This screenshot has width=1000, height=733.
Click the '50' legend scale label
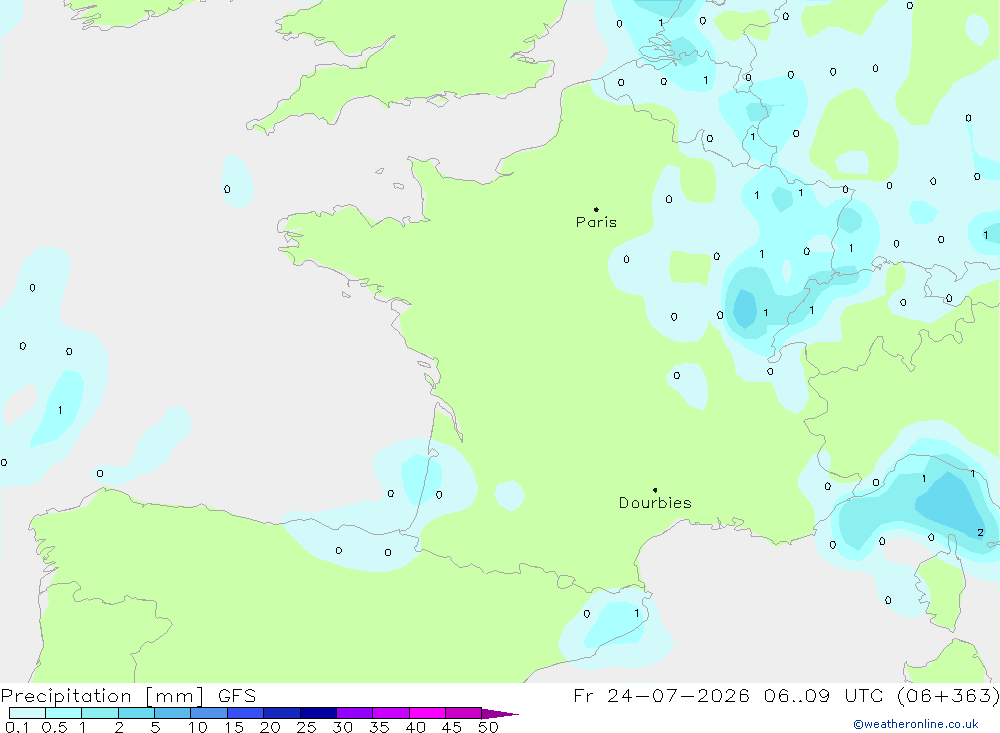click(488, 727)
